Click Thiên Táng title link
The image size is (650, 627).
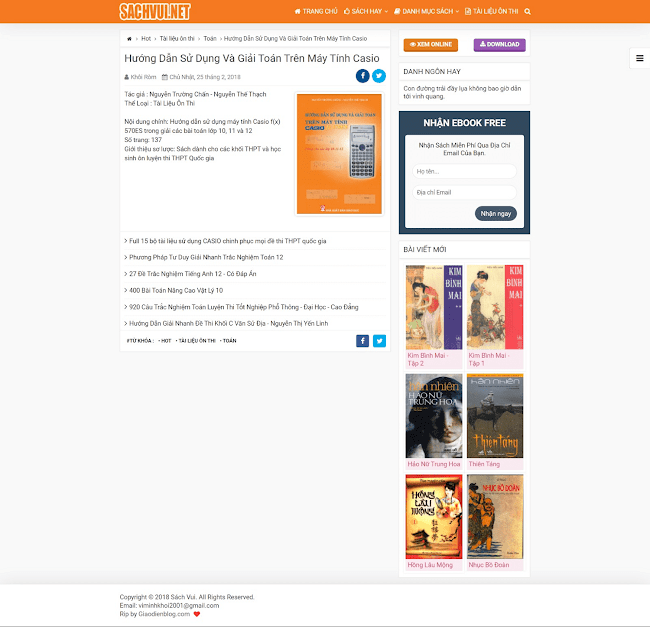tap(484, 464)
